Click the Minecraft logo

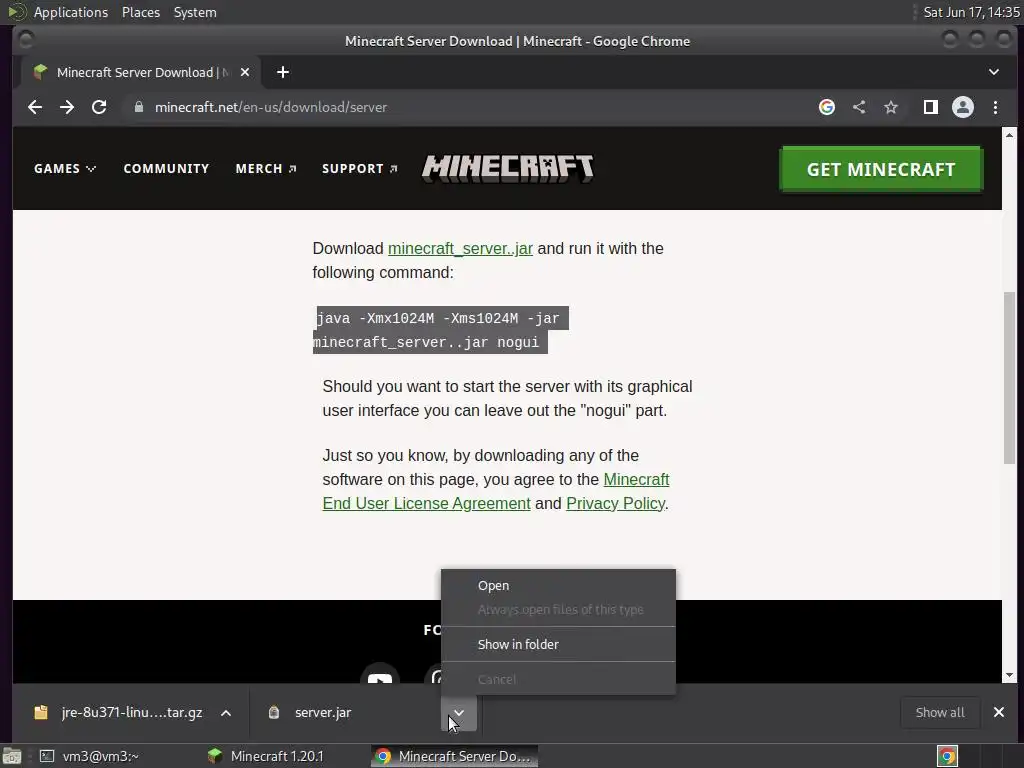pyautogui.click(x=508, y=168)
